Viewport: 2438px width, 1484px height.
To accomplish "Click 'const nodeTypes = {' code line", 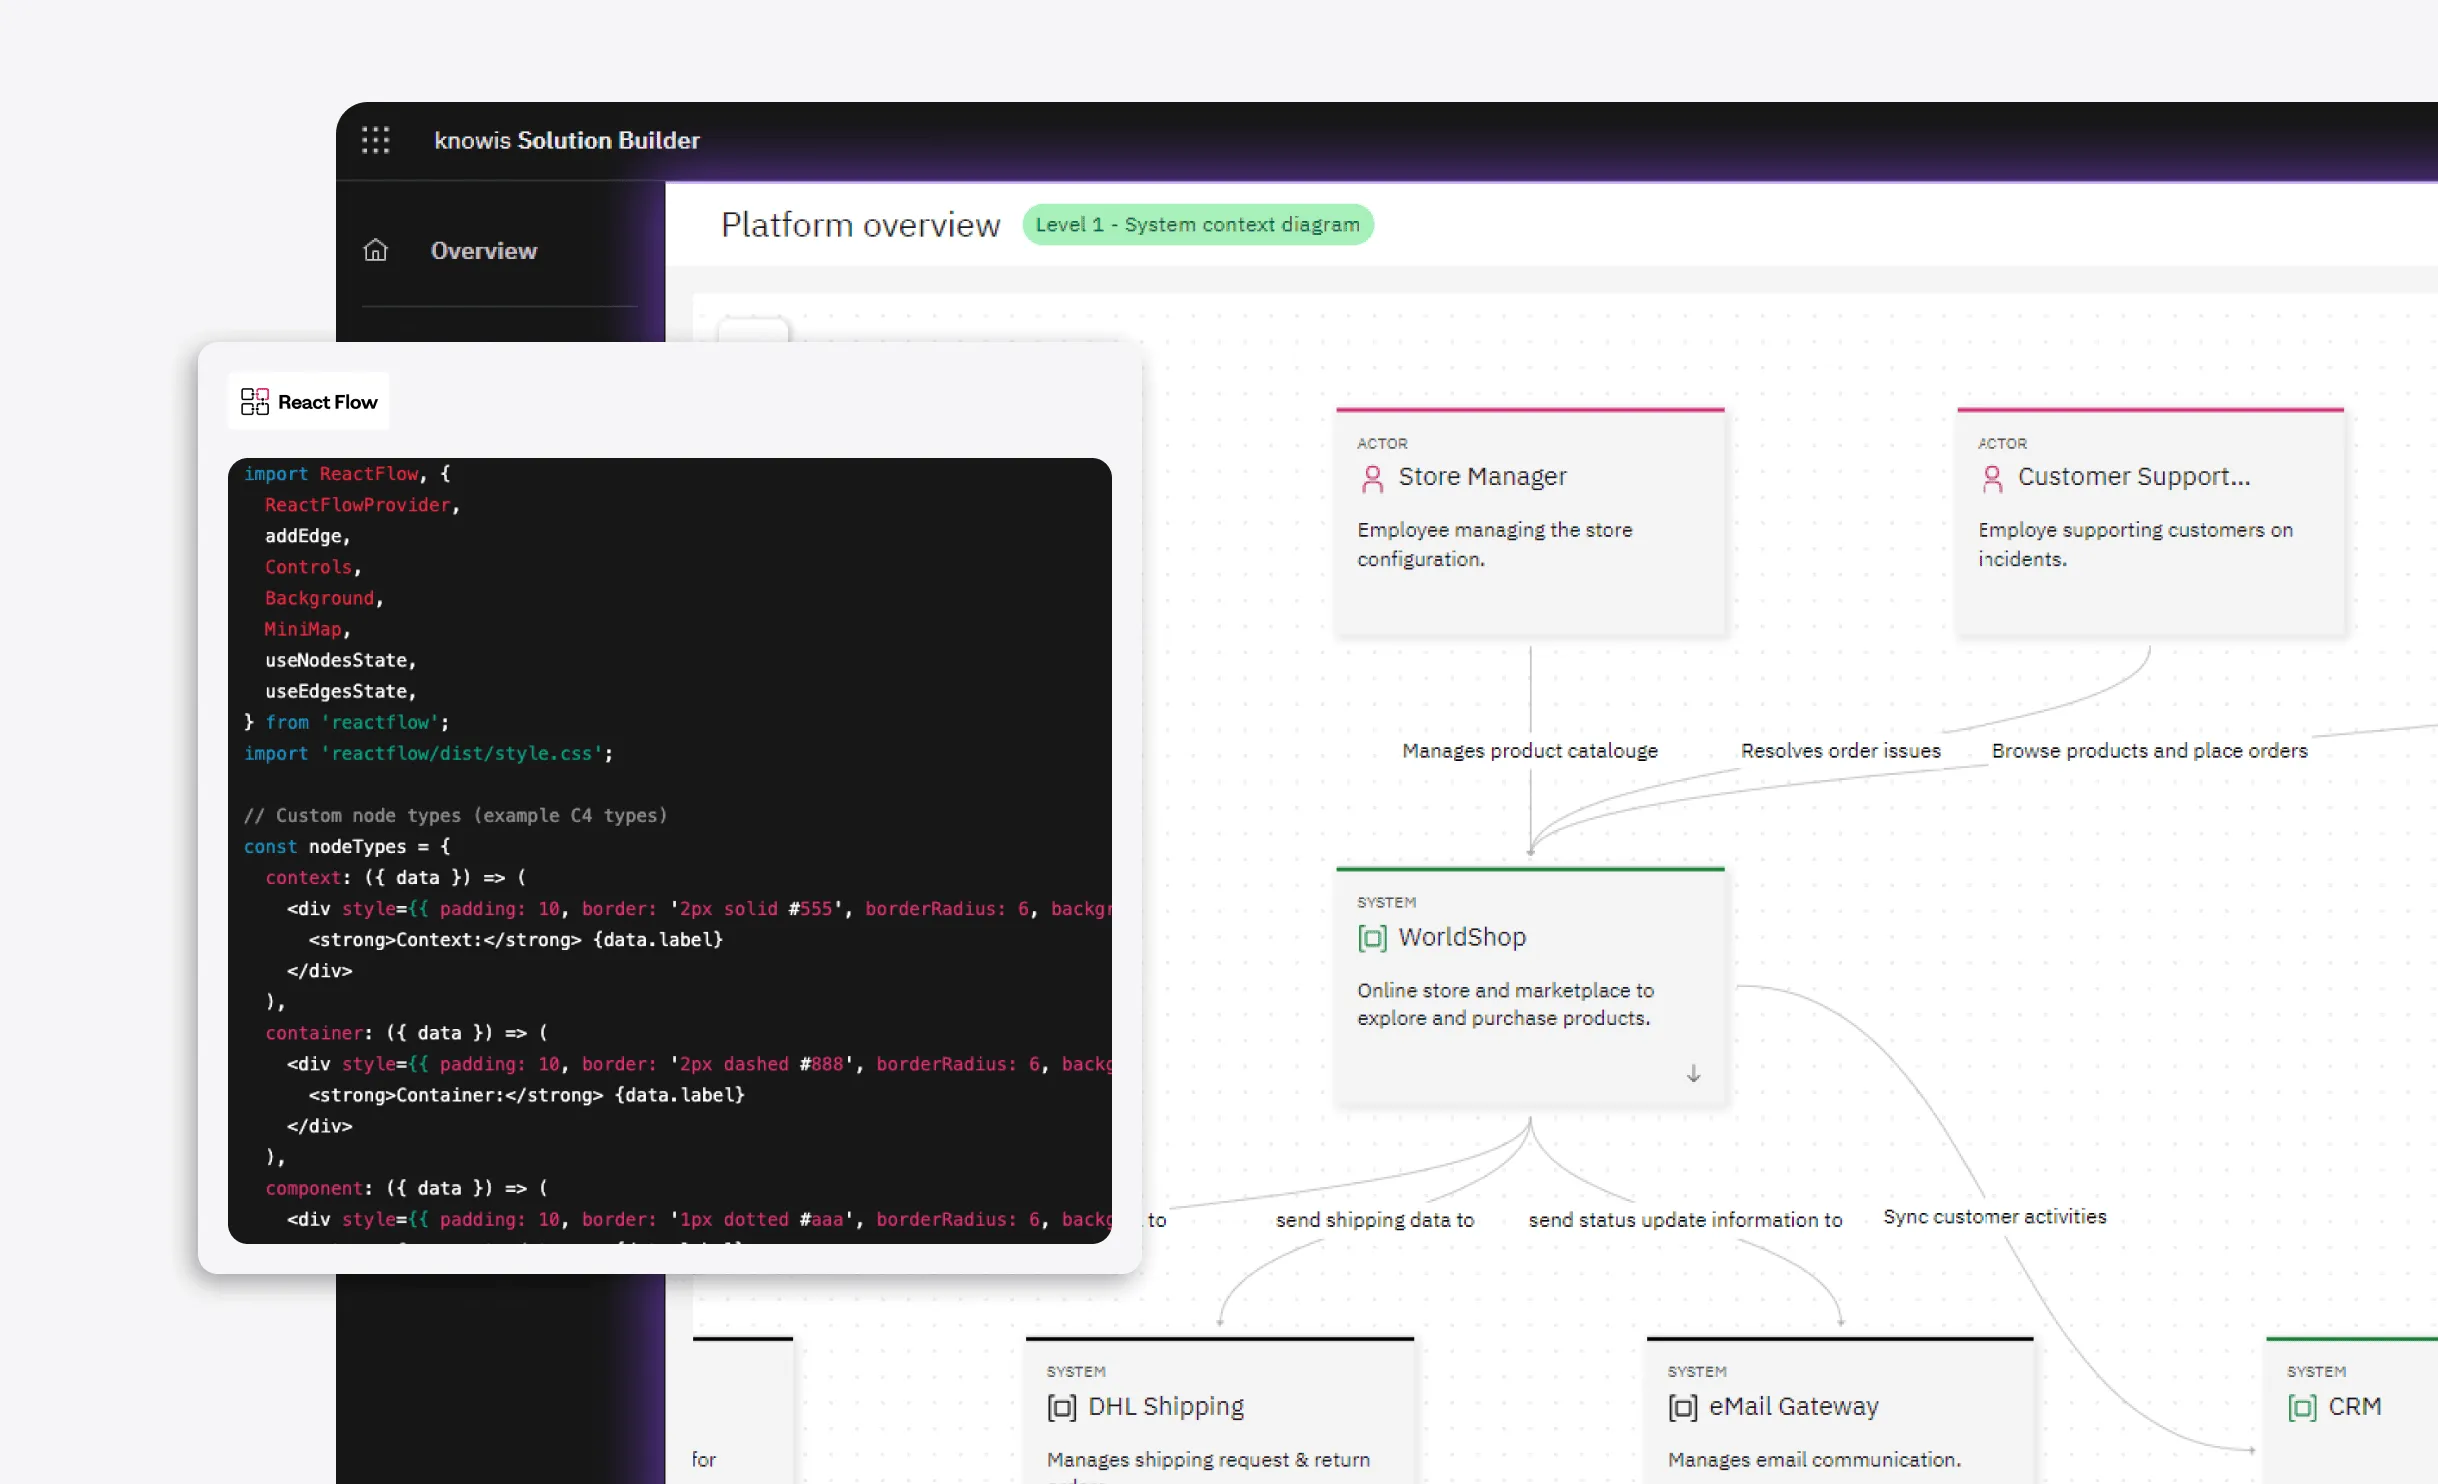I will (x=347, y=846).
